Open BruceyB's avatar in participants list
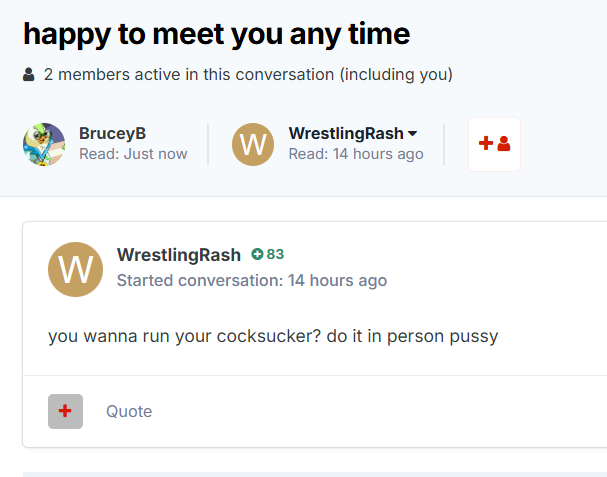Image resolution: width=607 pixels, height=477 pixels. (x=44, y=144)
